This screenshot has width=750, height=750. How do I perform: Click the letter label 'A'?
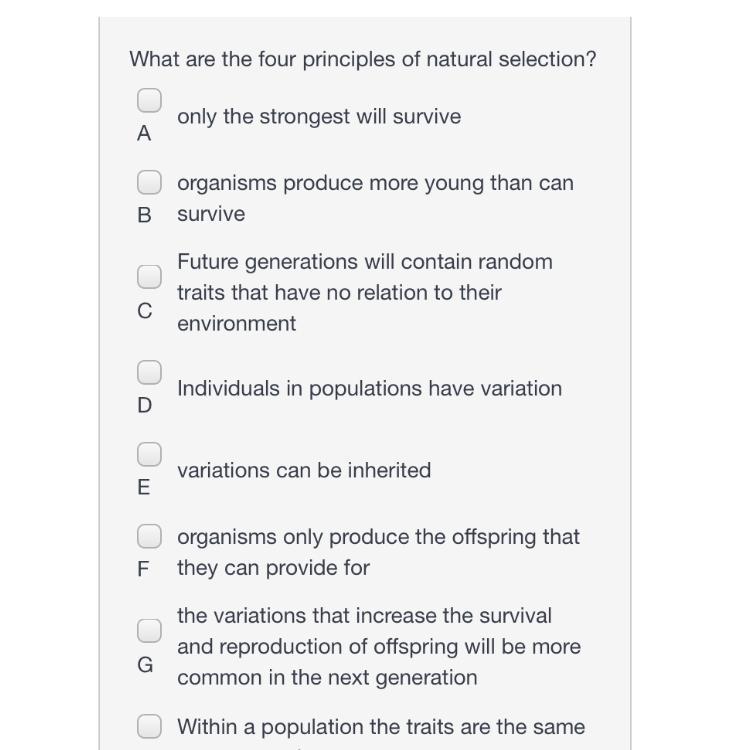(x=144, y=134)
